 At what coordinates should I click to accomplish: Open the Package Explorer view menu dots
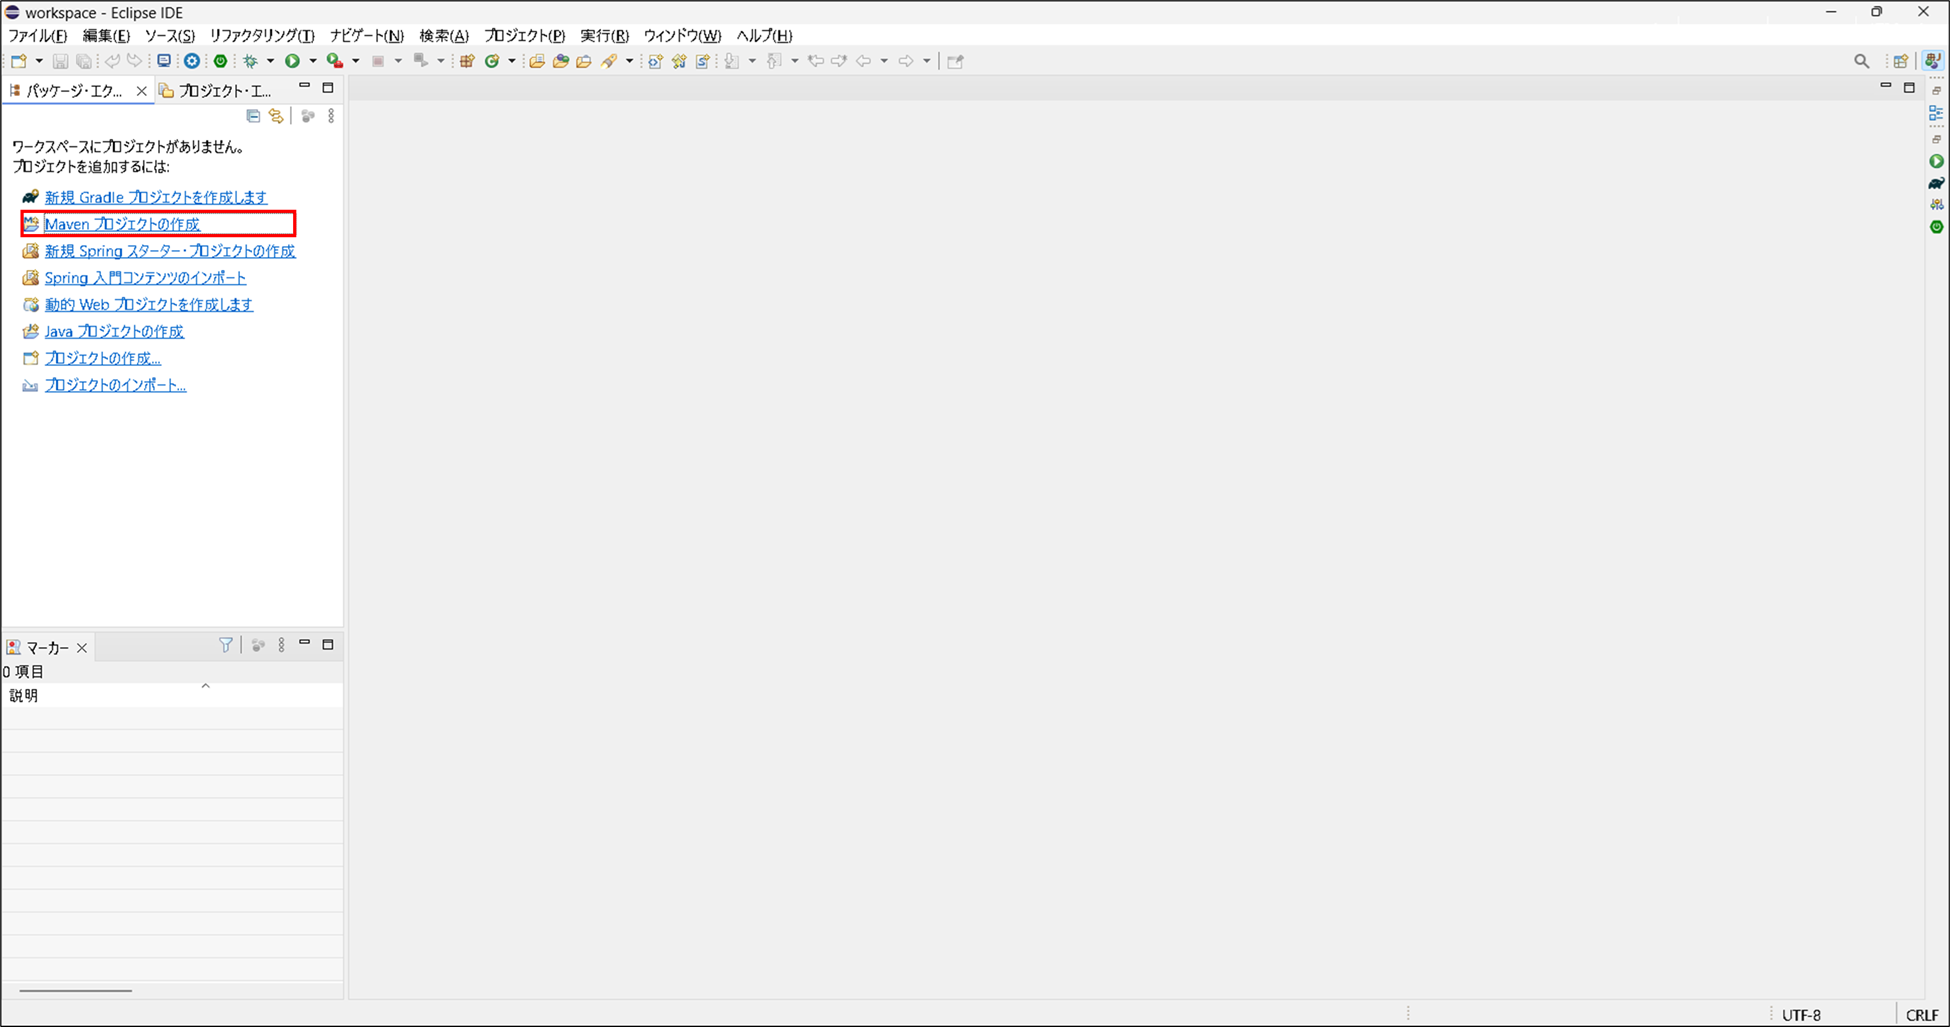tap(331, 116)
